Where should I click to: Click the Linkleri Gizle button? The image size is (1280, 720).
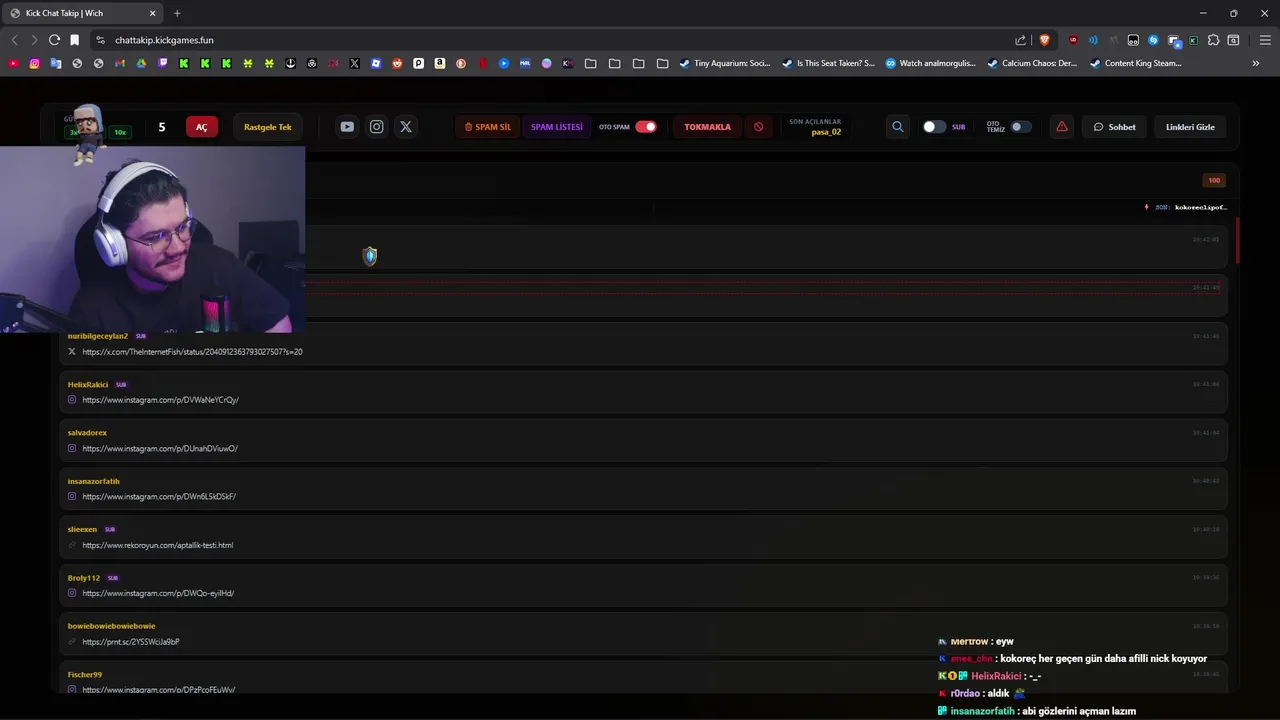[1190, 127]
